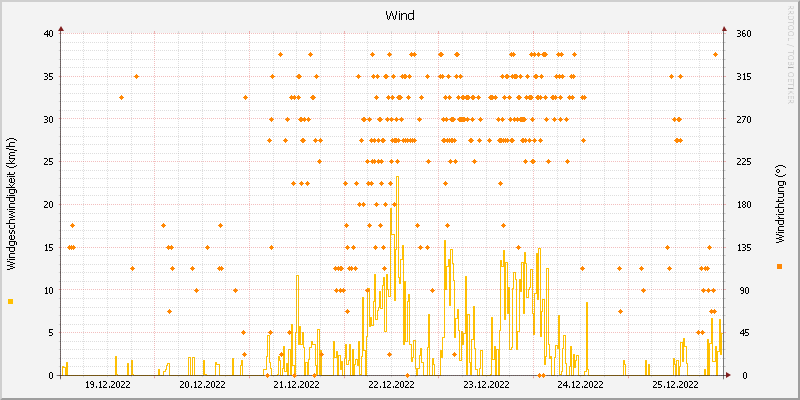Click the date label 21.12.2022
The image size is (800, 400).
point(296,385)
